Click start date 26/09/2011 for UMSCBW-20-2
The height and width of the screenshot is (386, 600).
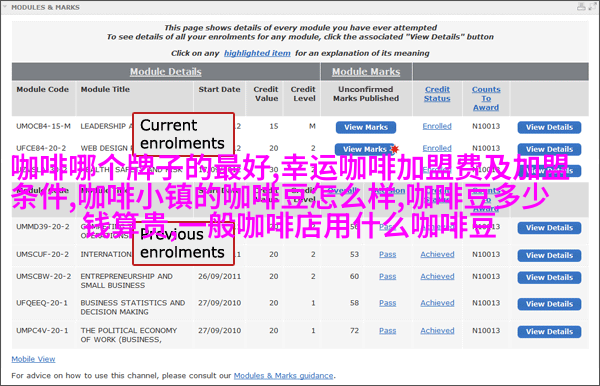[219, 277]
